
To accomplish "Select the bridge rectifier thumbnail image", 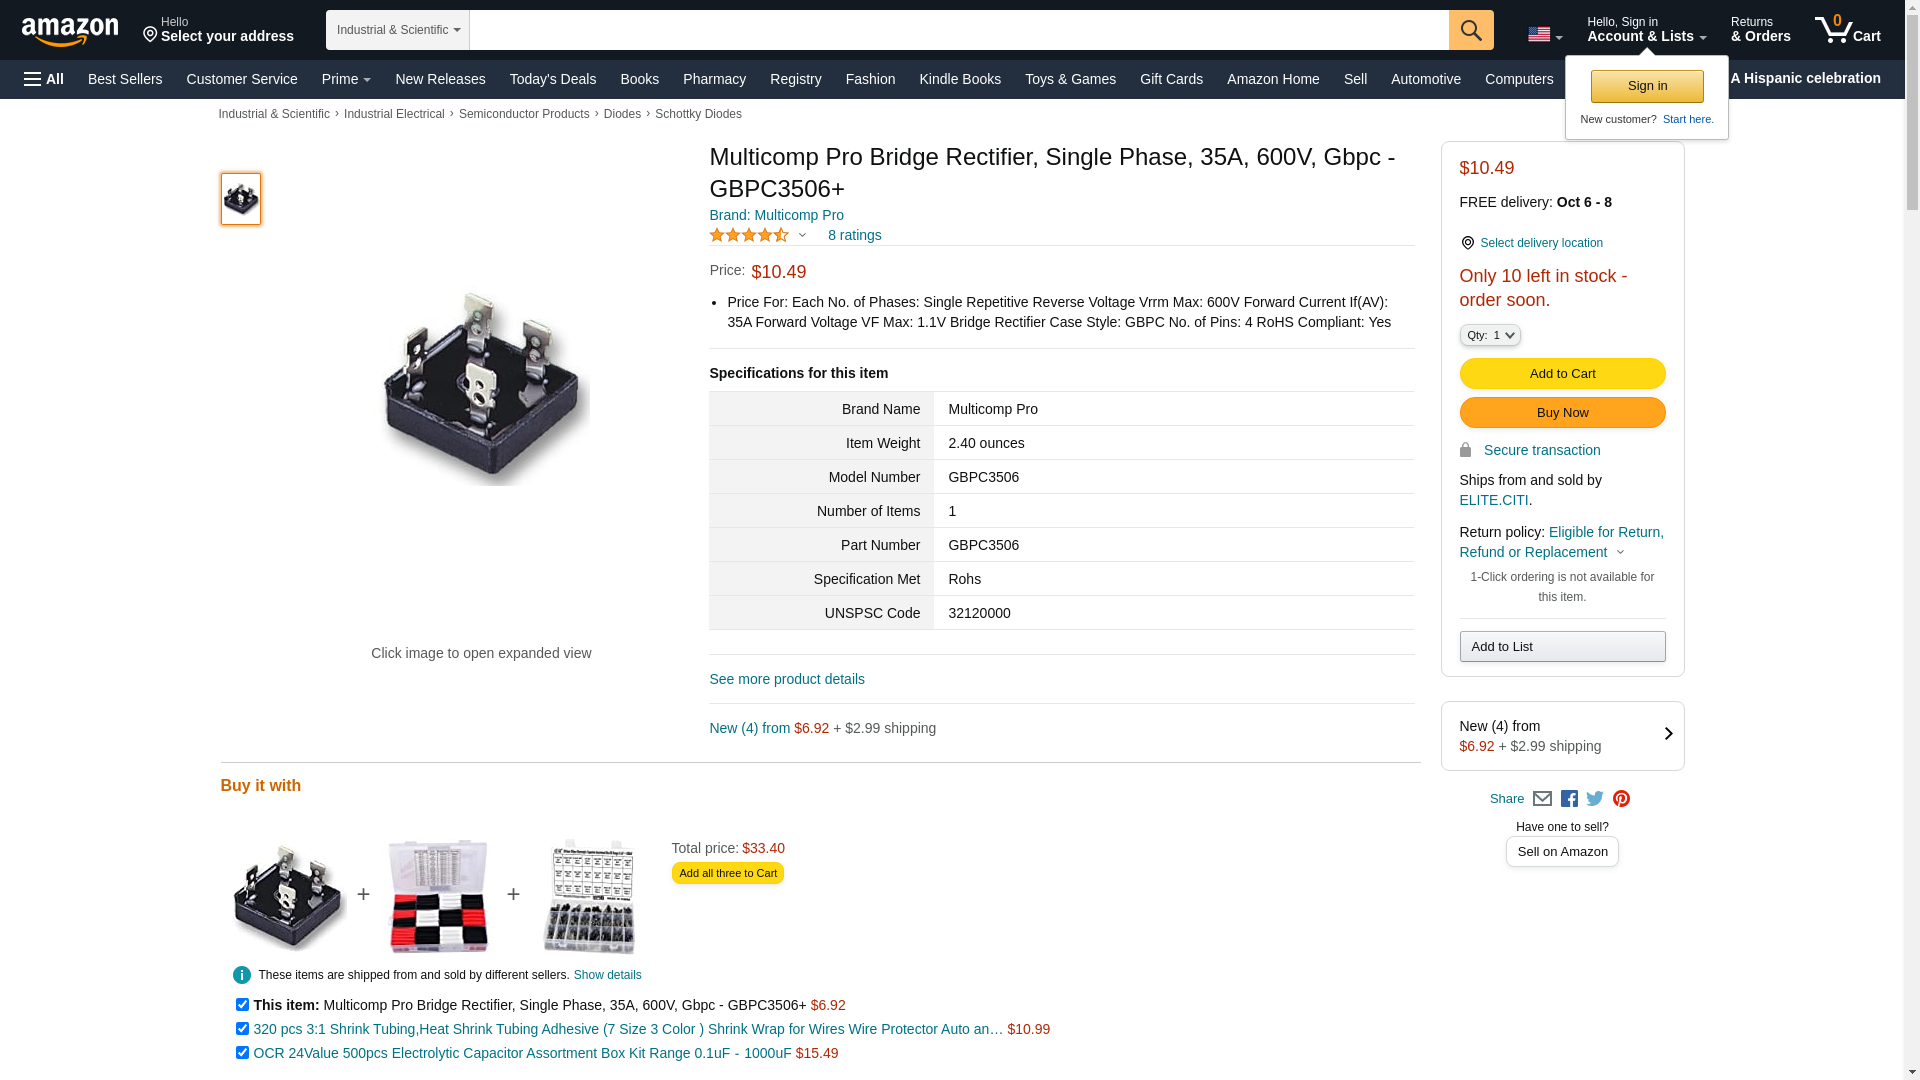I will coord(241,198).
